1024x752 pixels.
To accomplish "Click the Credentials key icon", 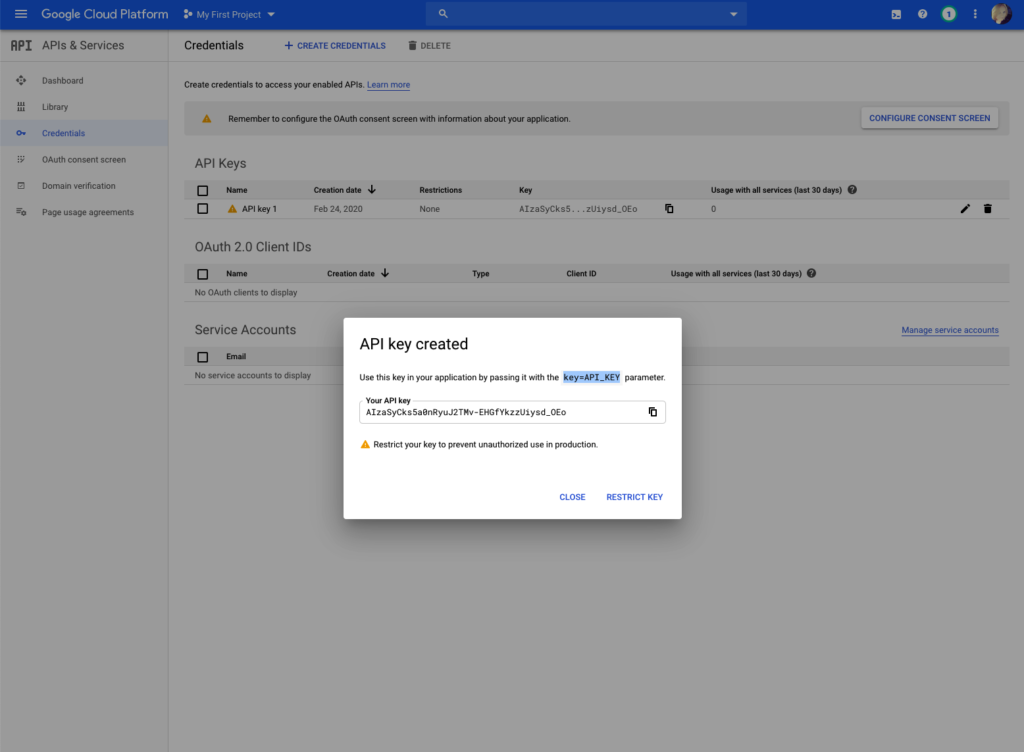I will pyautogui.click(x=21, y=133).
